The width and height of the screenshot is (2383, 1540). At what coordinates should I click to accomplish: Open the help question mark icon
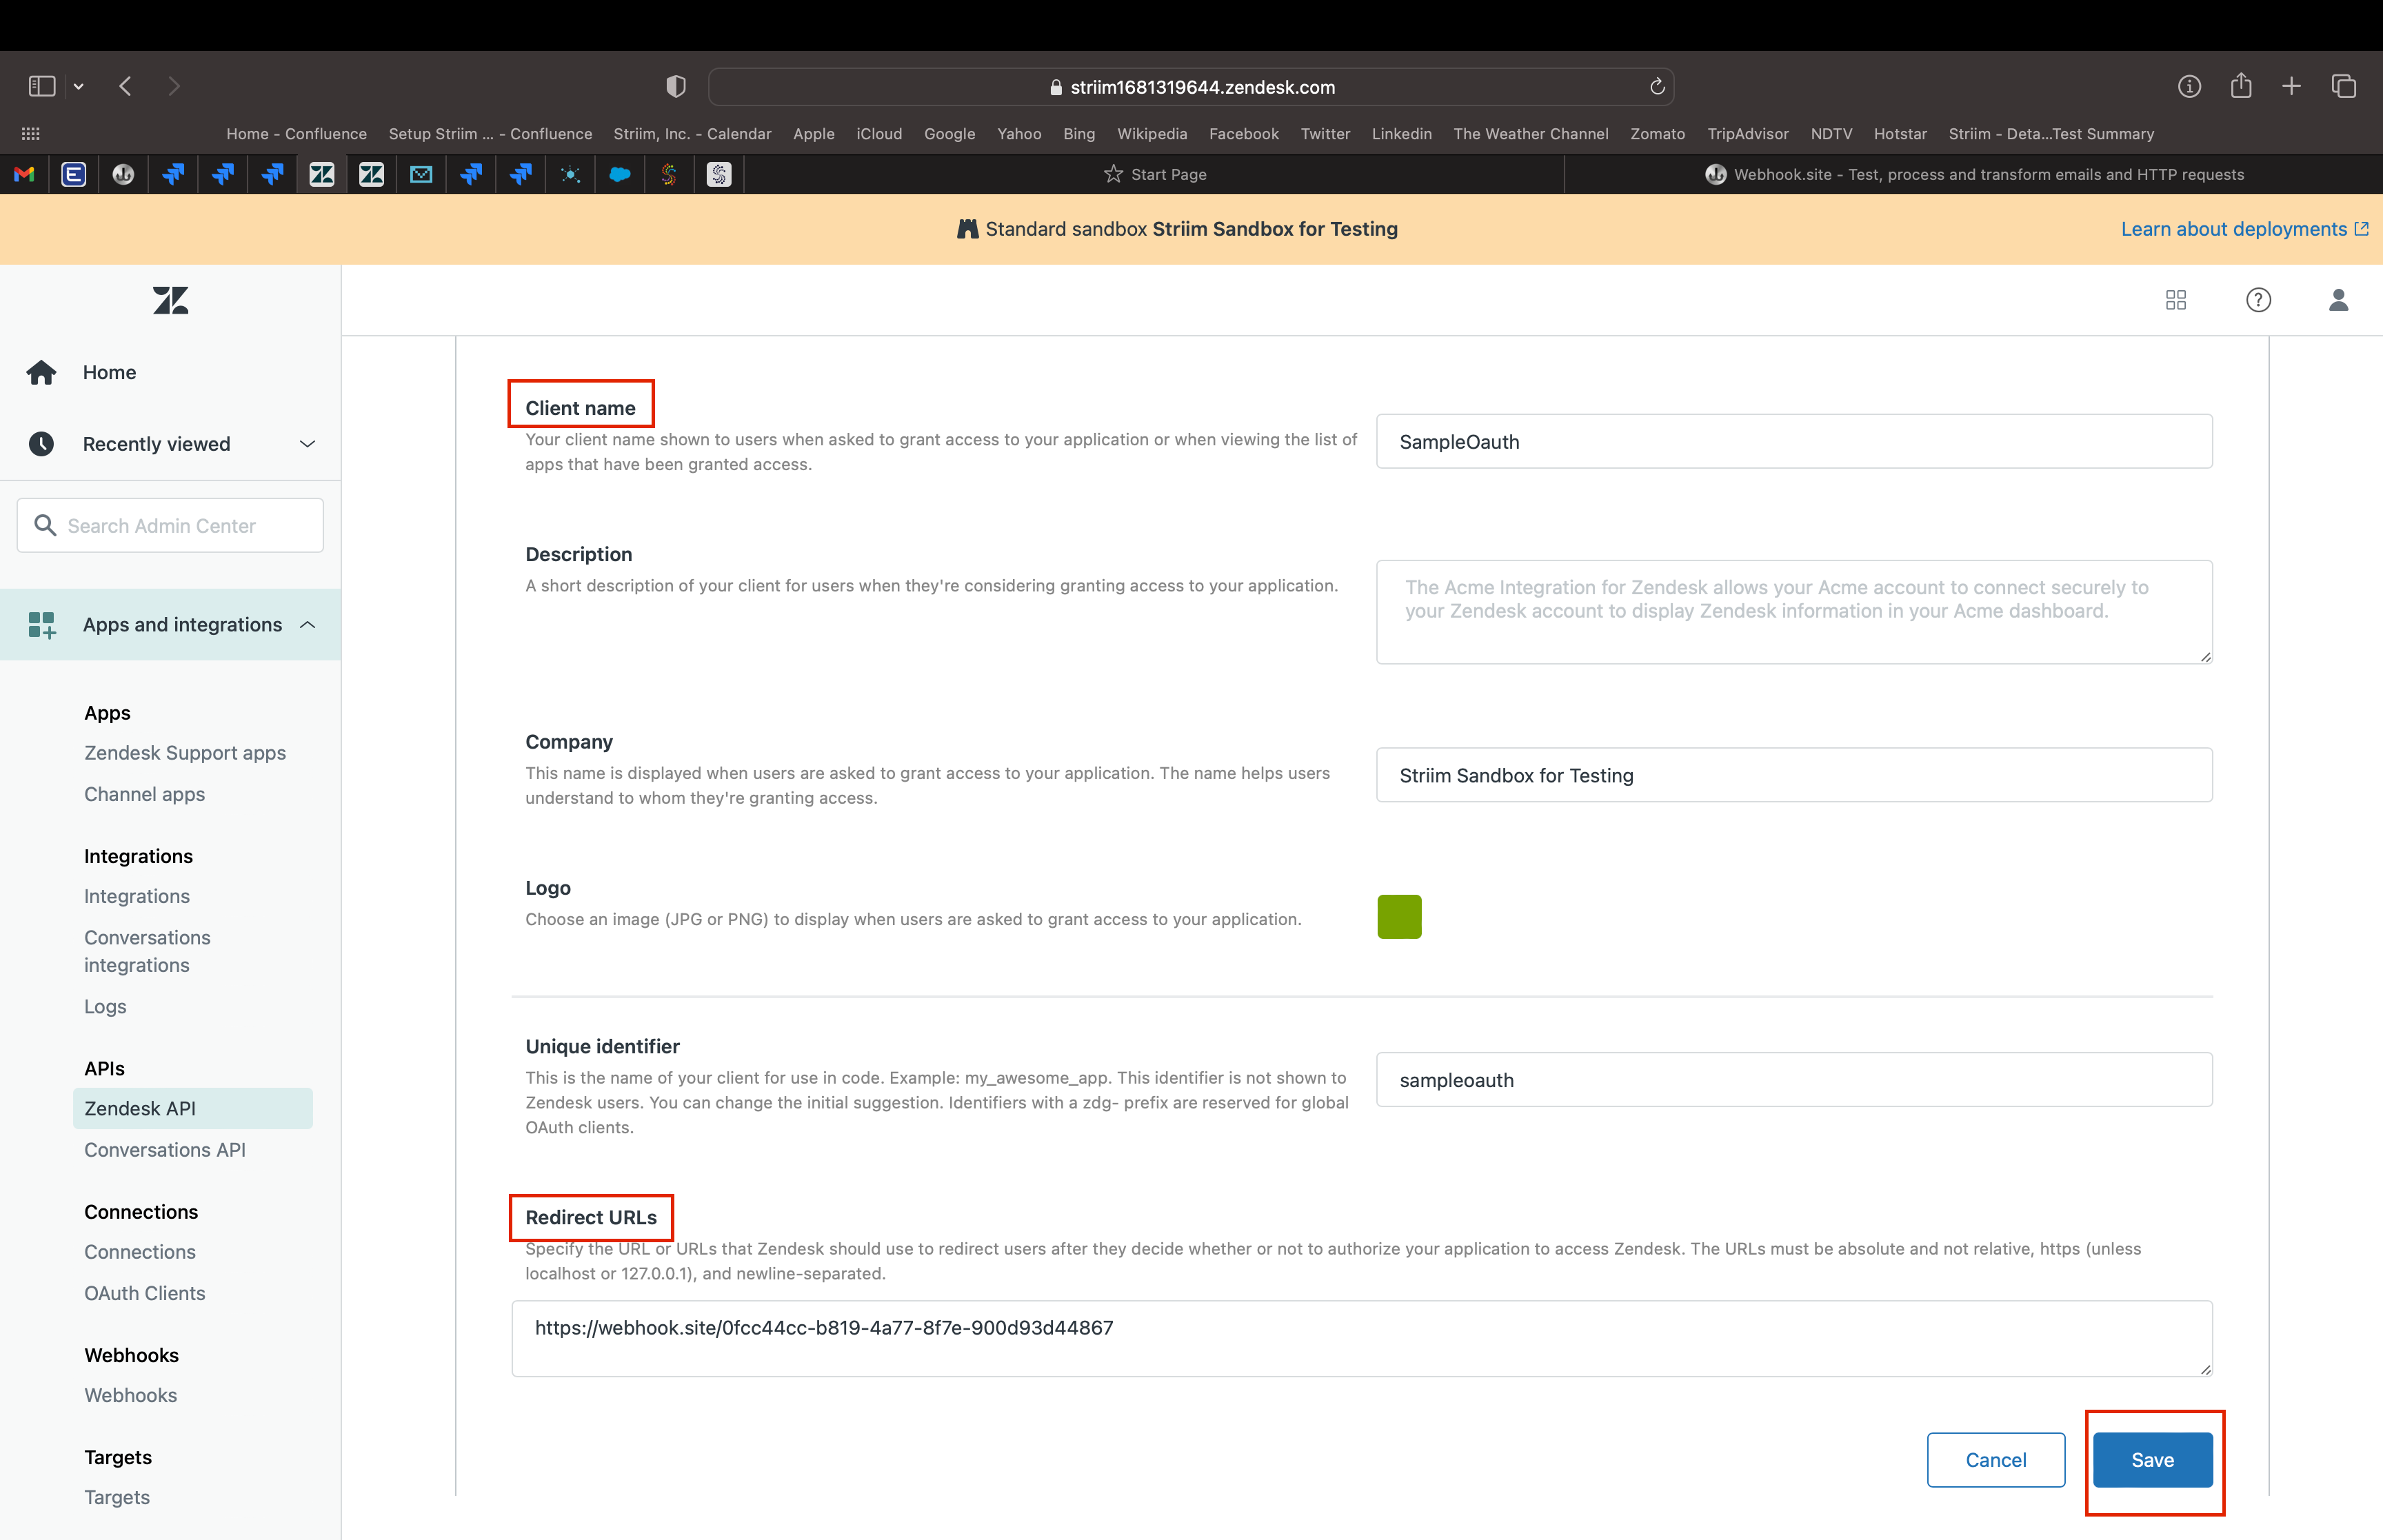(2257, 299)
